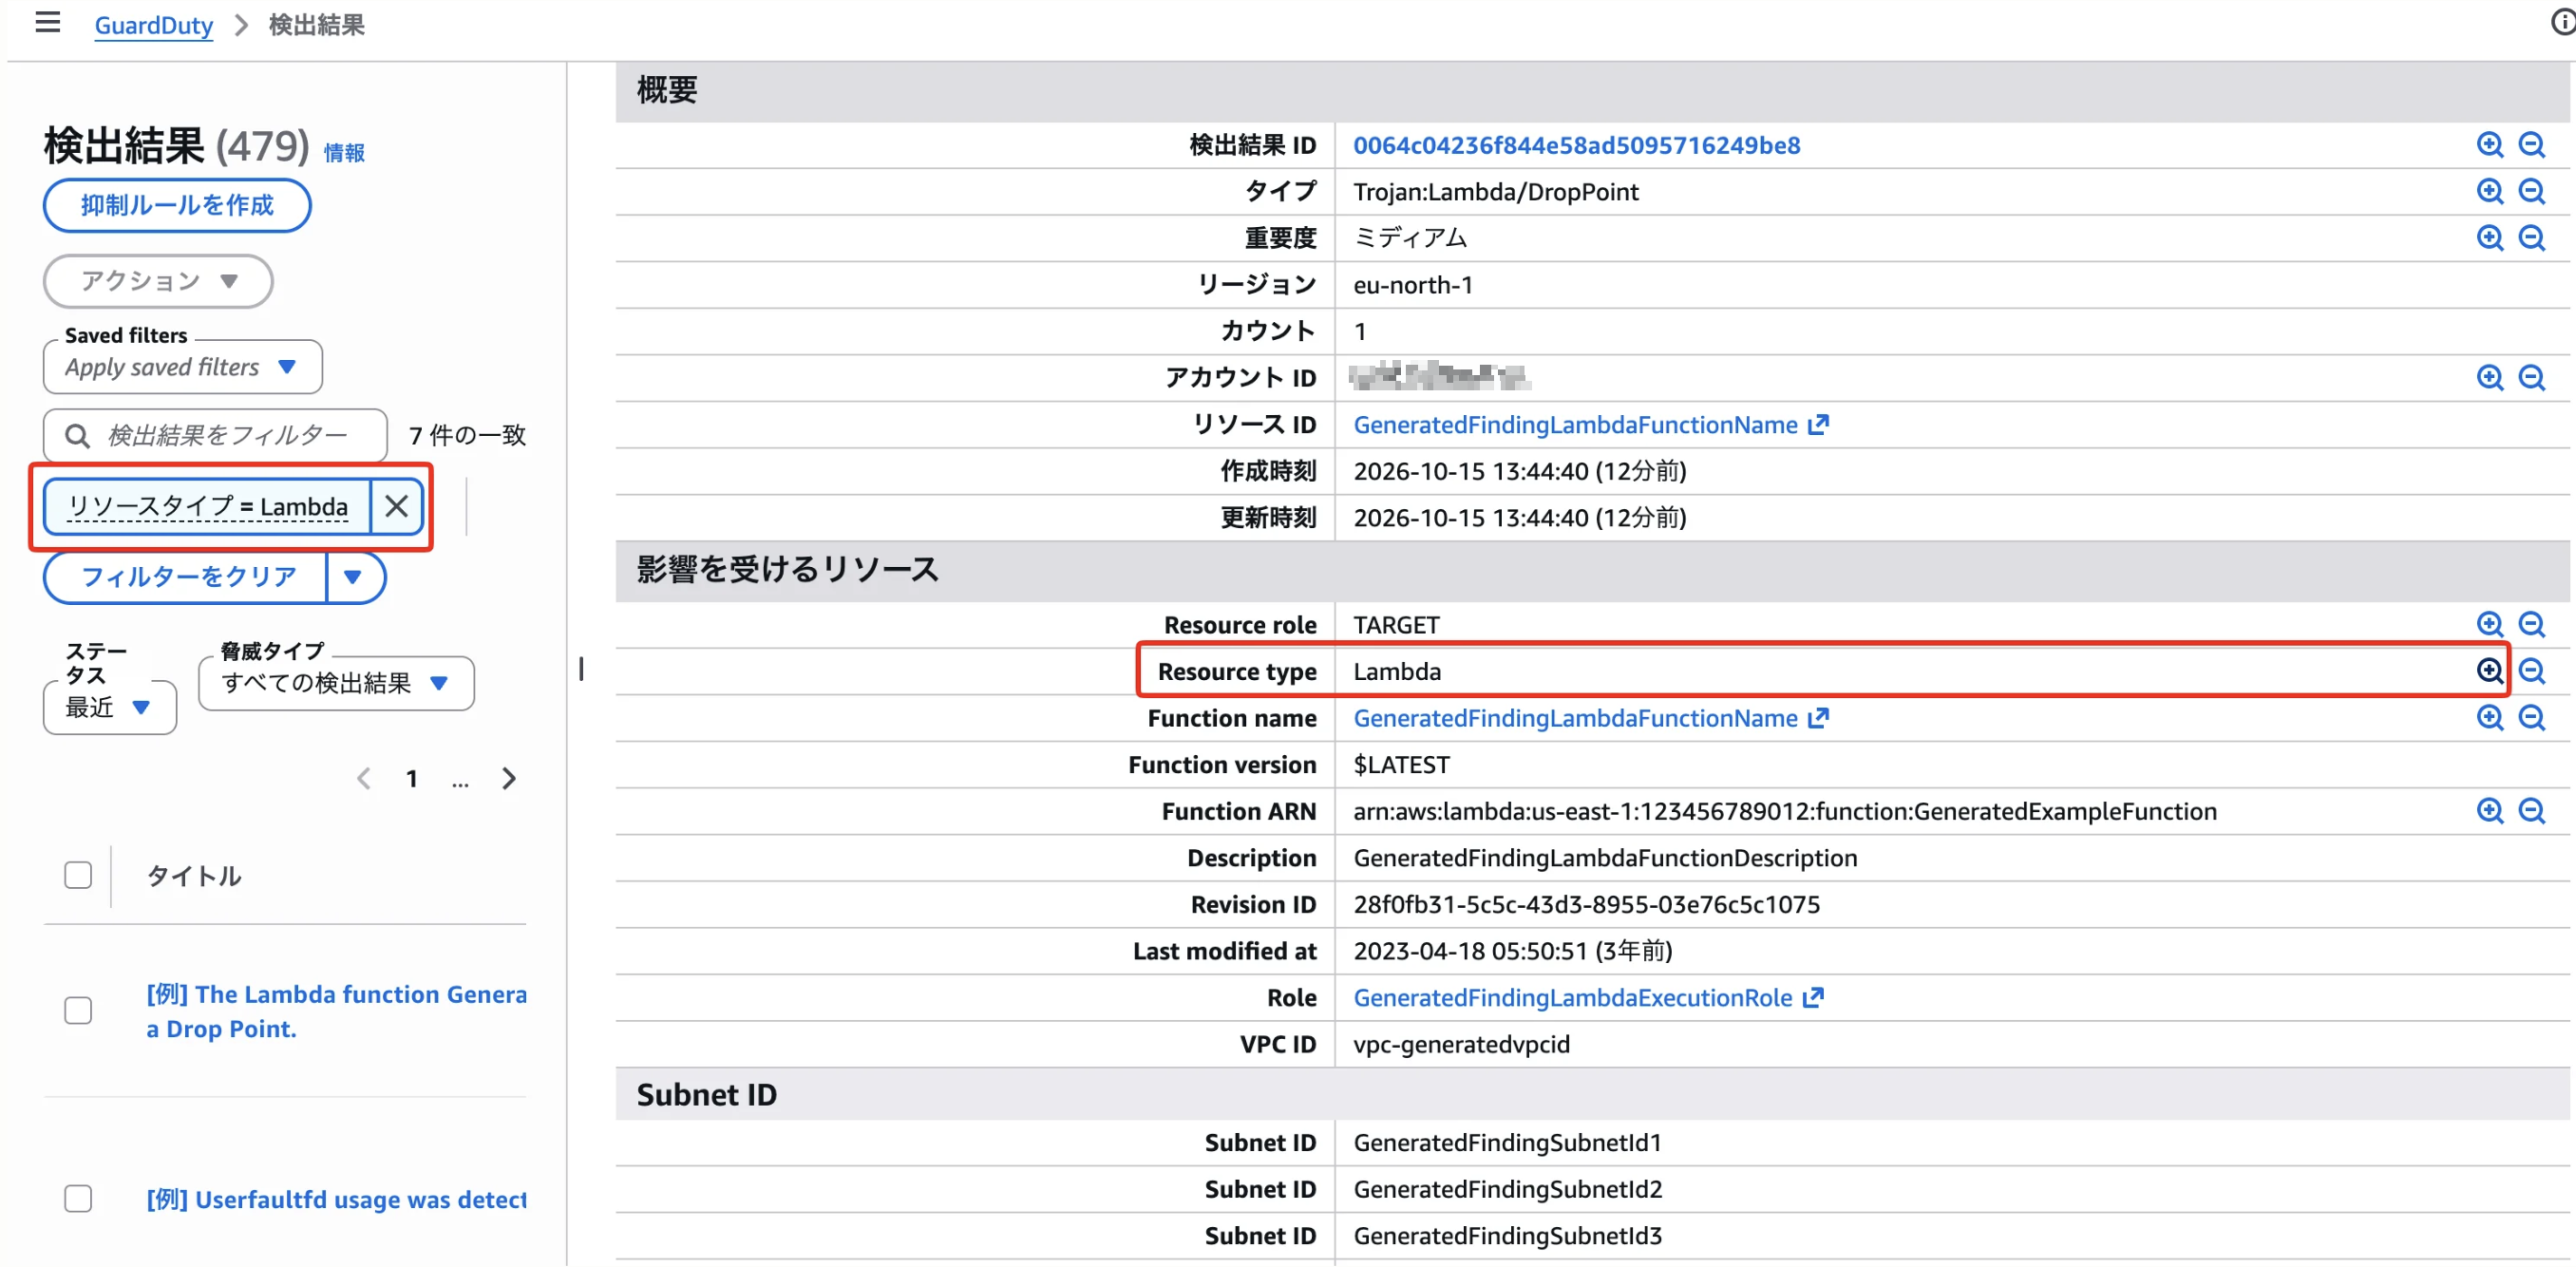Image resolution: width=2576 pixels, height=1267 pixels.
Task: Go to next page of findings
Action: pos(508,779)
